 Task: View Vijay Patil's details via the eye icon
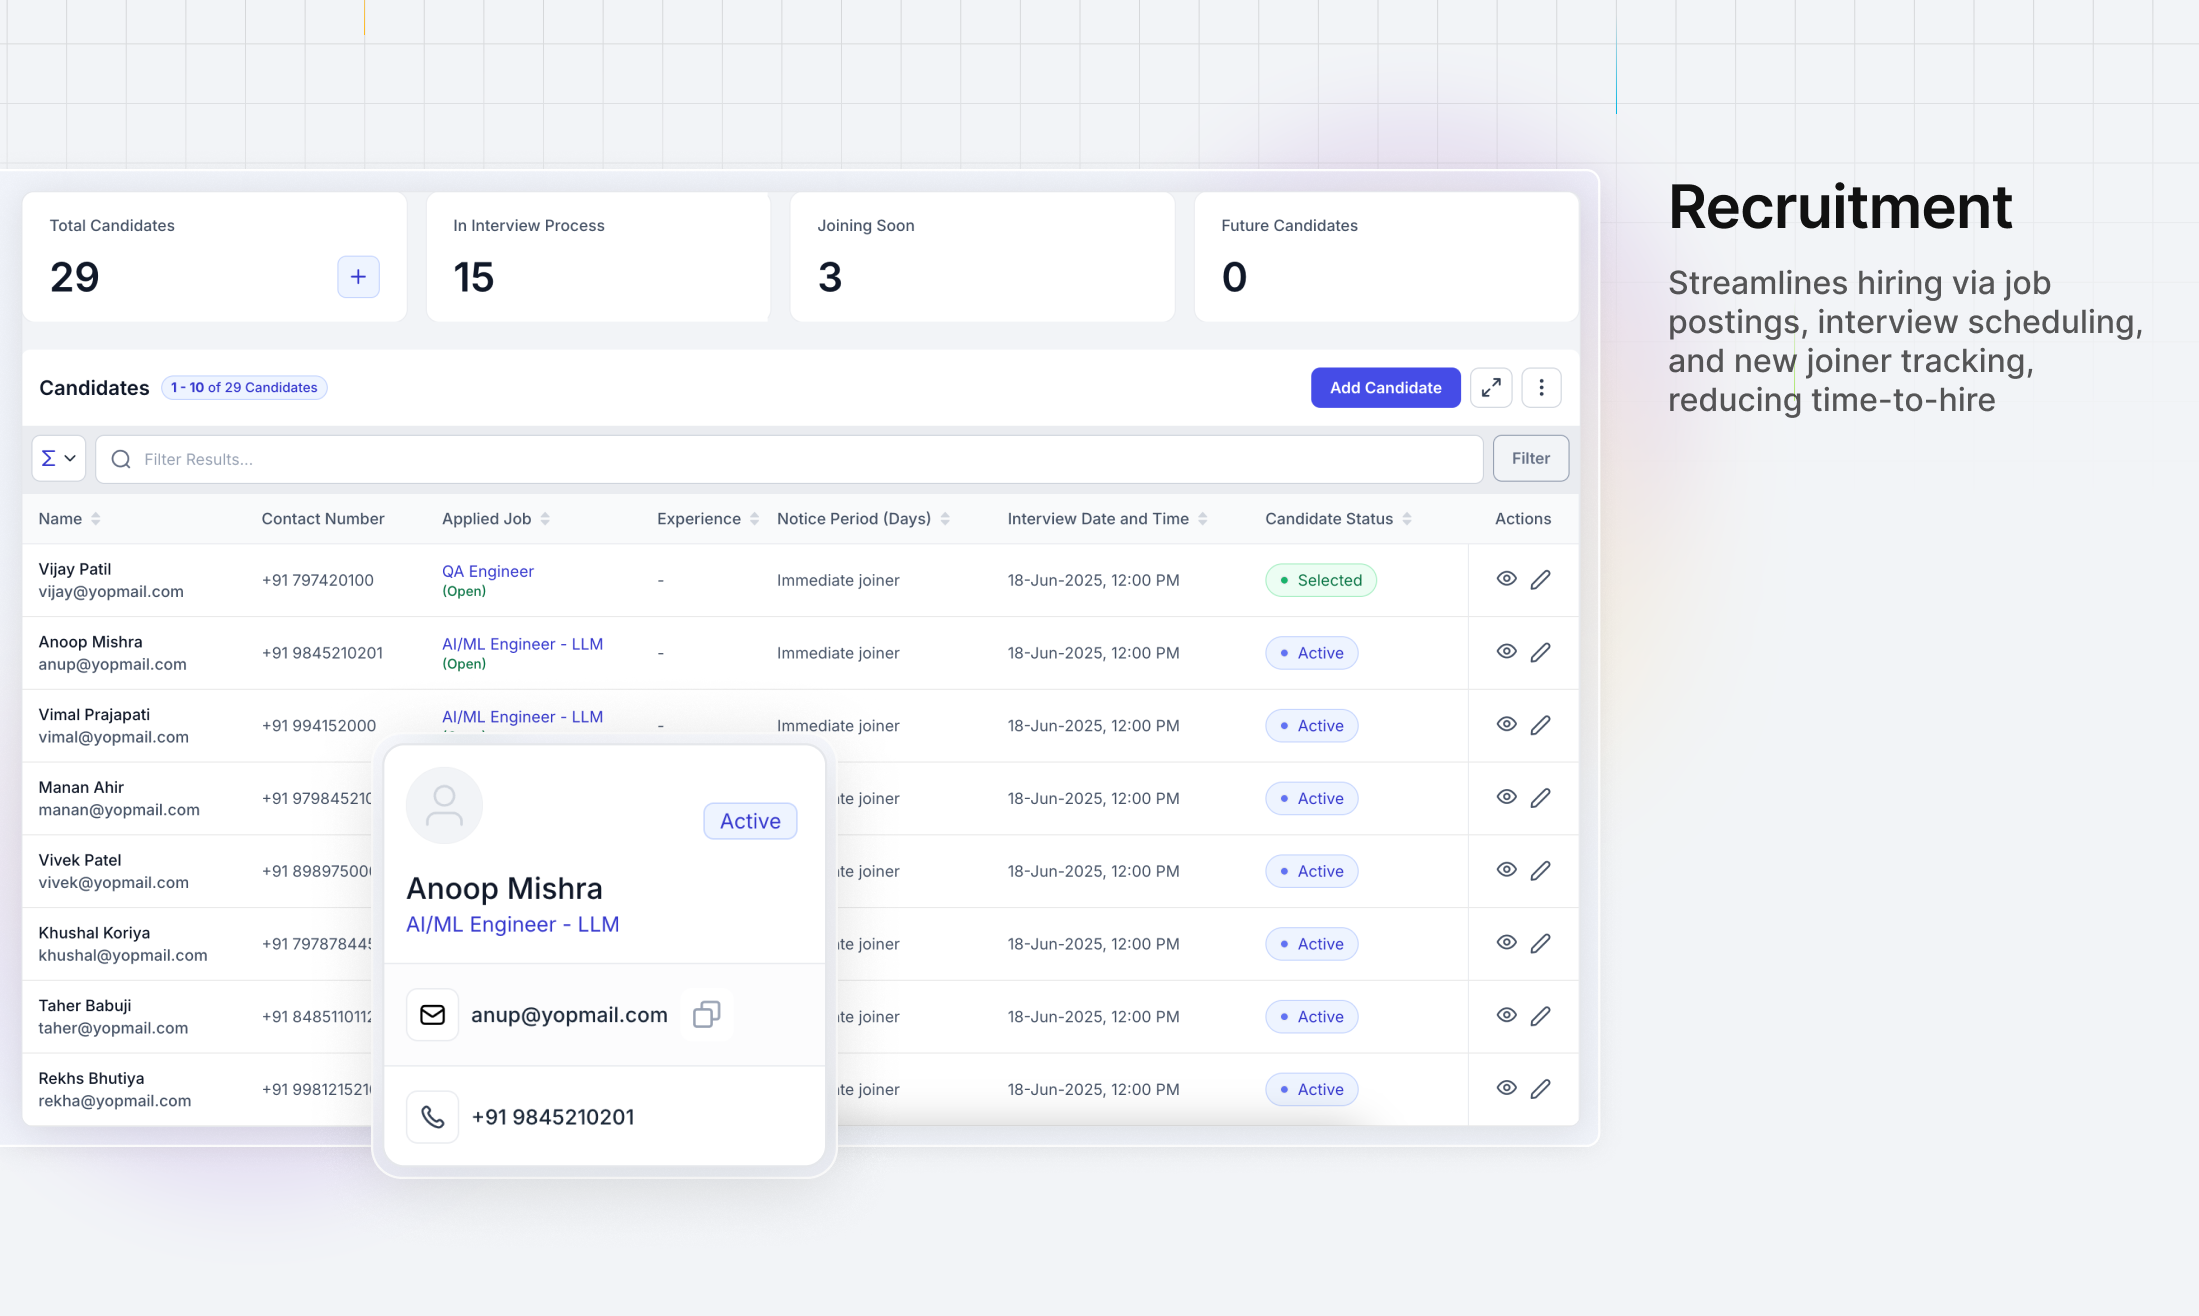coord(1506,579)
